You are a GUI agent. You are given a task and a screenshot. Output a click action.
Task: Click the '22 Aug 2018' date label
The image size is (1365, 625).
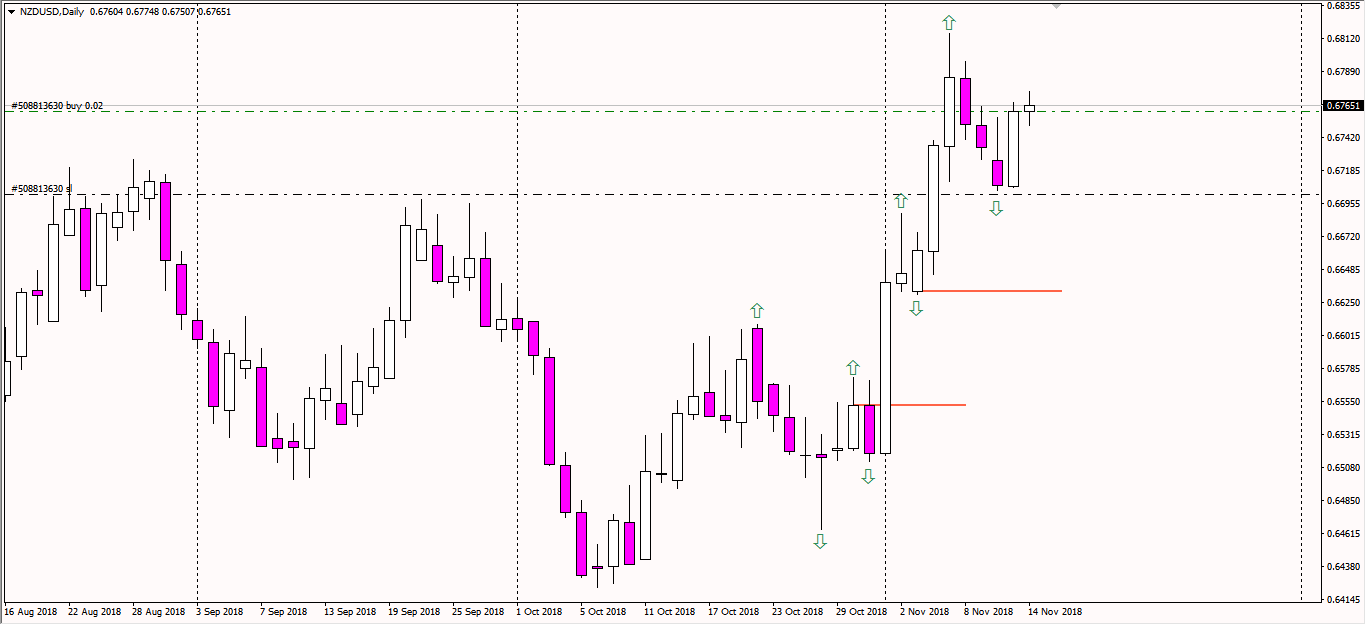click(94, 611)
